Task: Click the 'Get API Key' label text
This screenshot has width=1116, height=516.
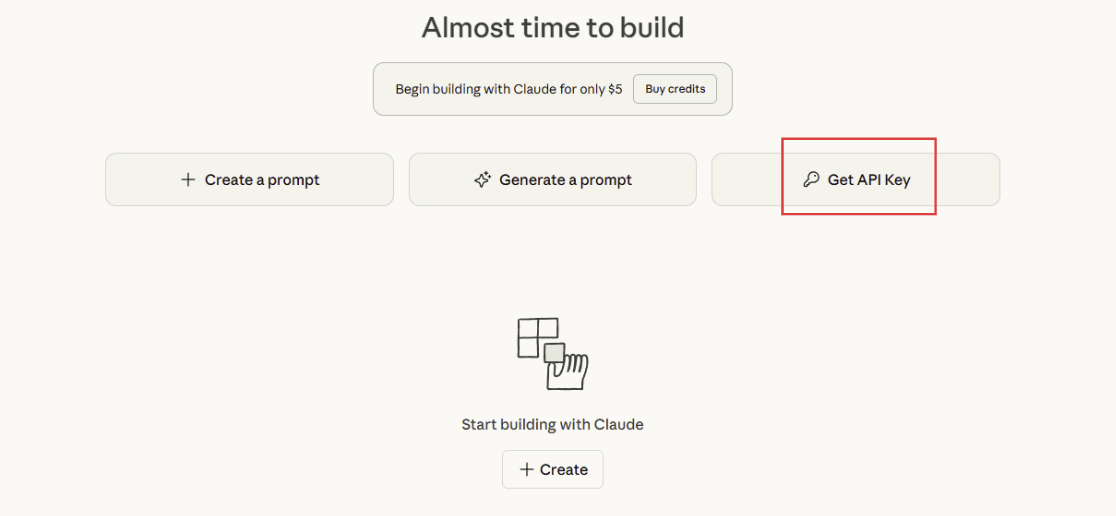Action: click(869, 180)
